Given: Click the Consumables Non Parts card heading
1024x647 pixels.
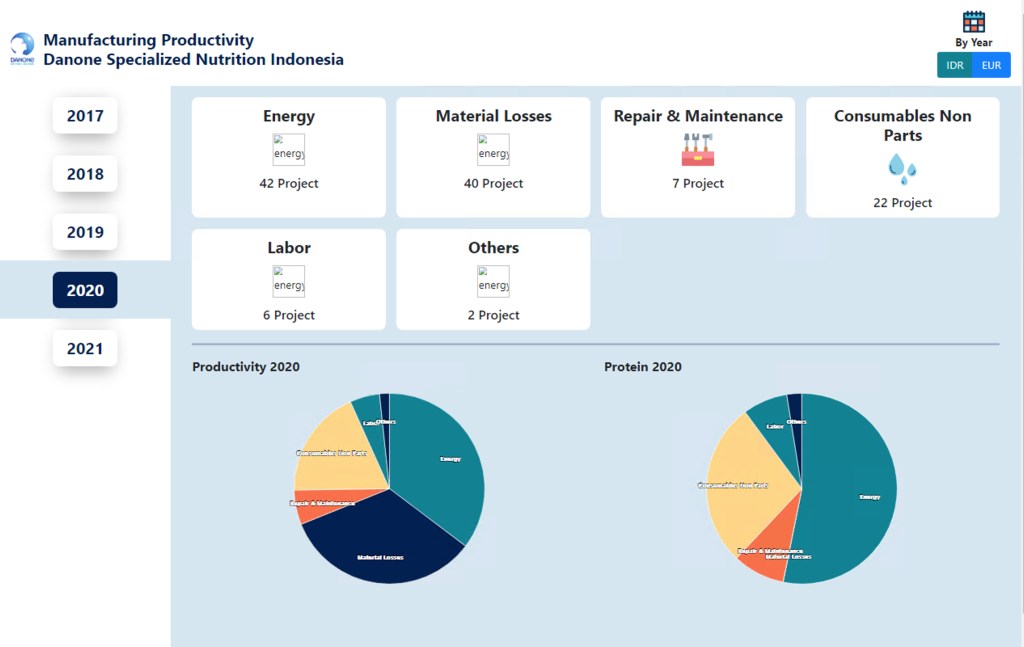Looking at the screenshot, I should pos(903,125).
